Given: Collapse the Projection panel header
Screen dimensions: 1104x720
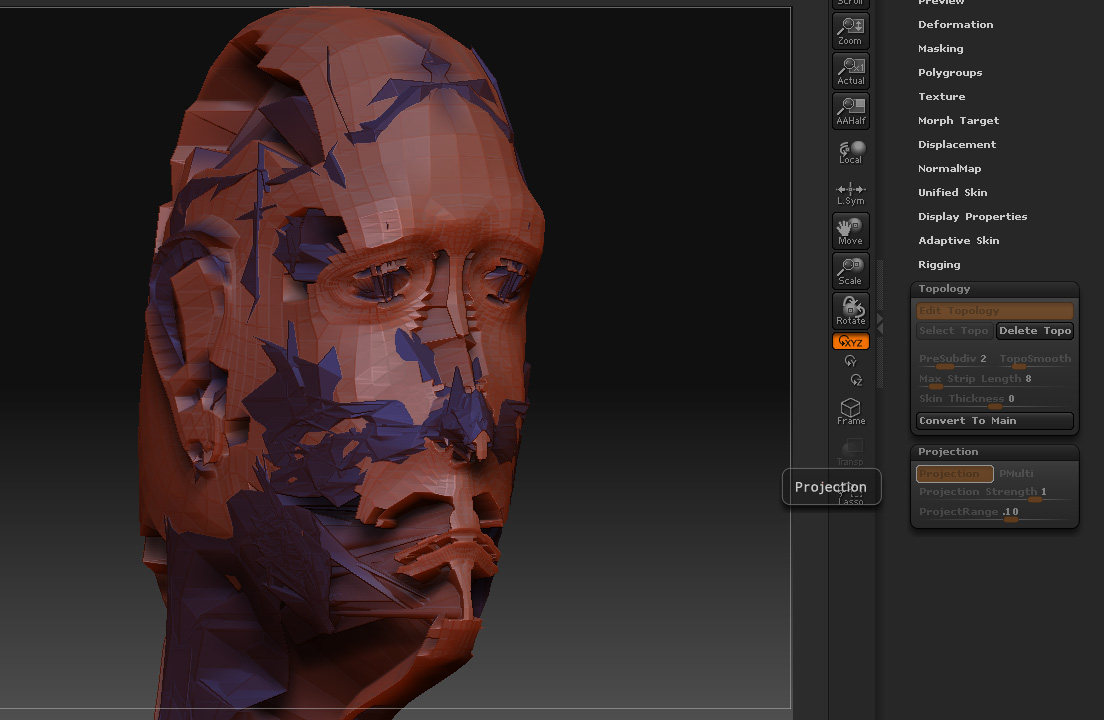Looking at the screenshot, I should coord(994,452).
